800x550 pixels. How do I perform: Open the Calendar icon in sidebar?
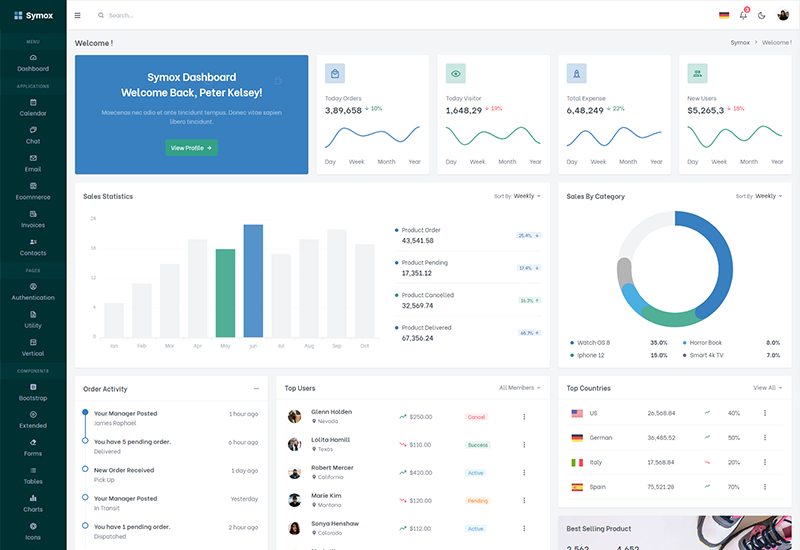point(33,102)
